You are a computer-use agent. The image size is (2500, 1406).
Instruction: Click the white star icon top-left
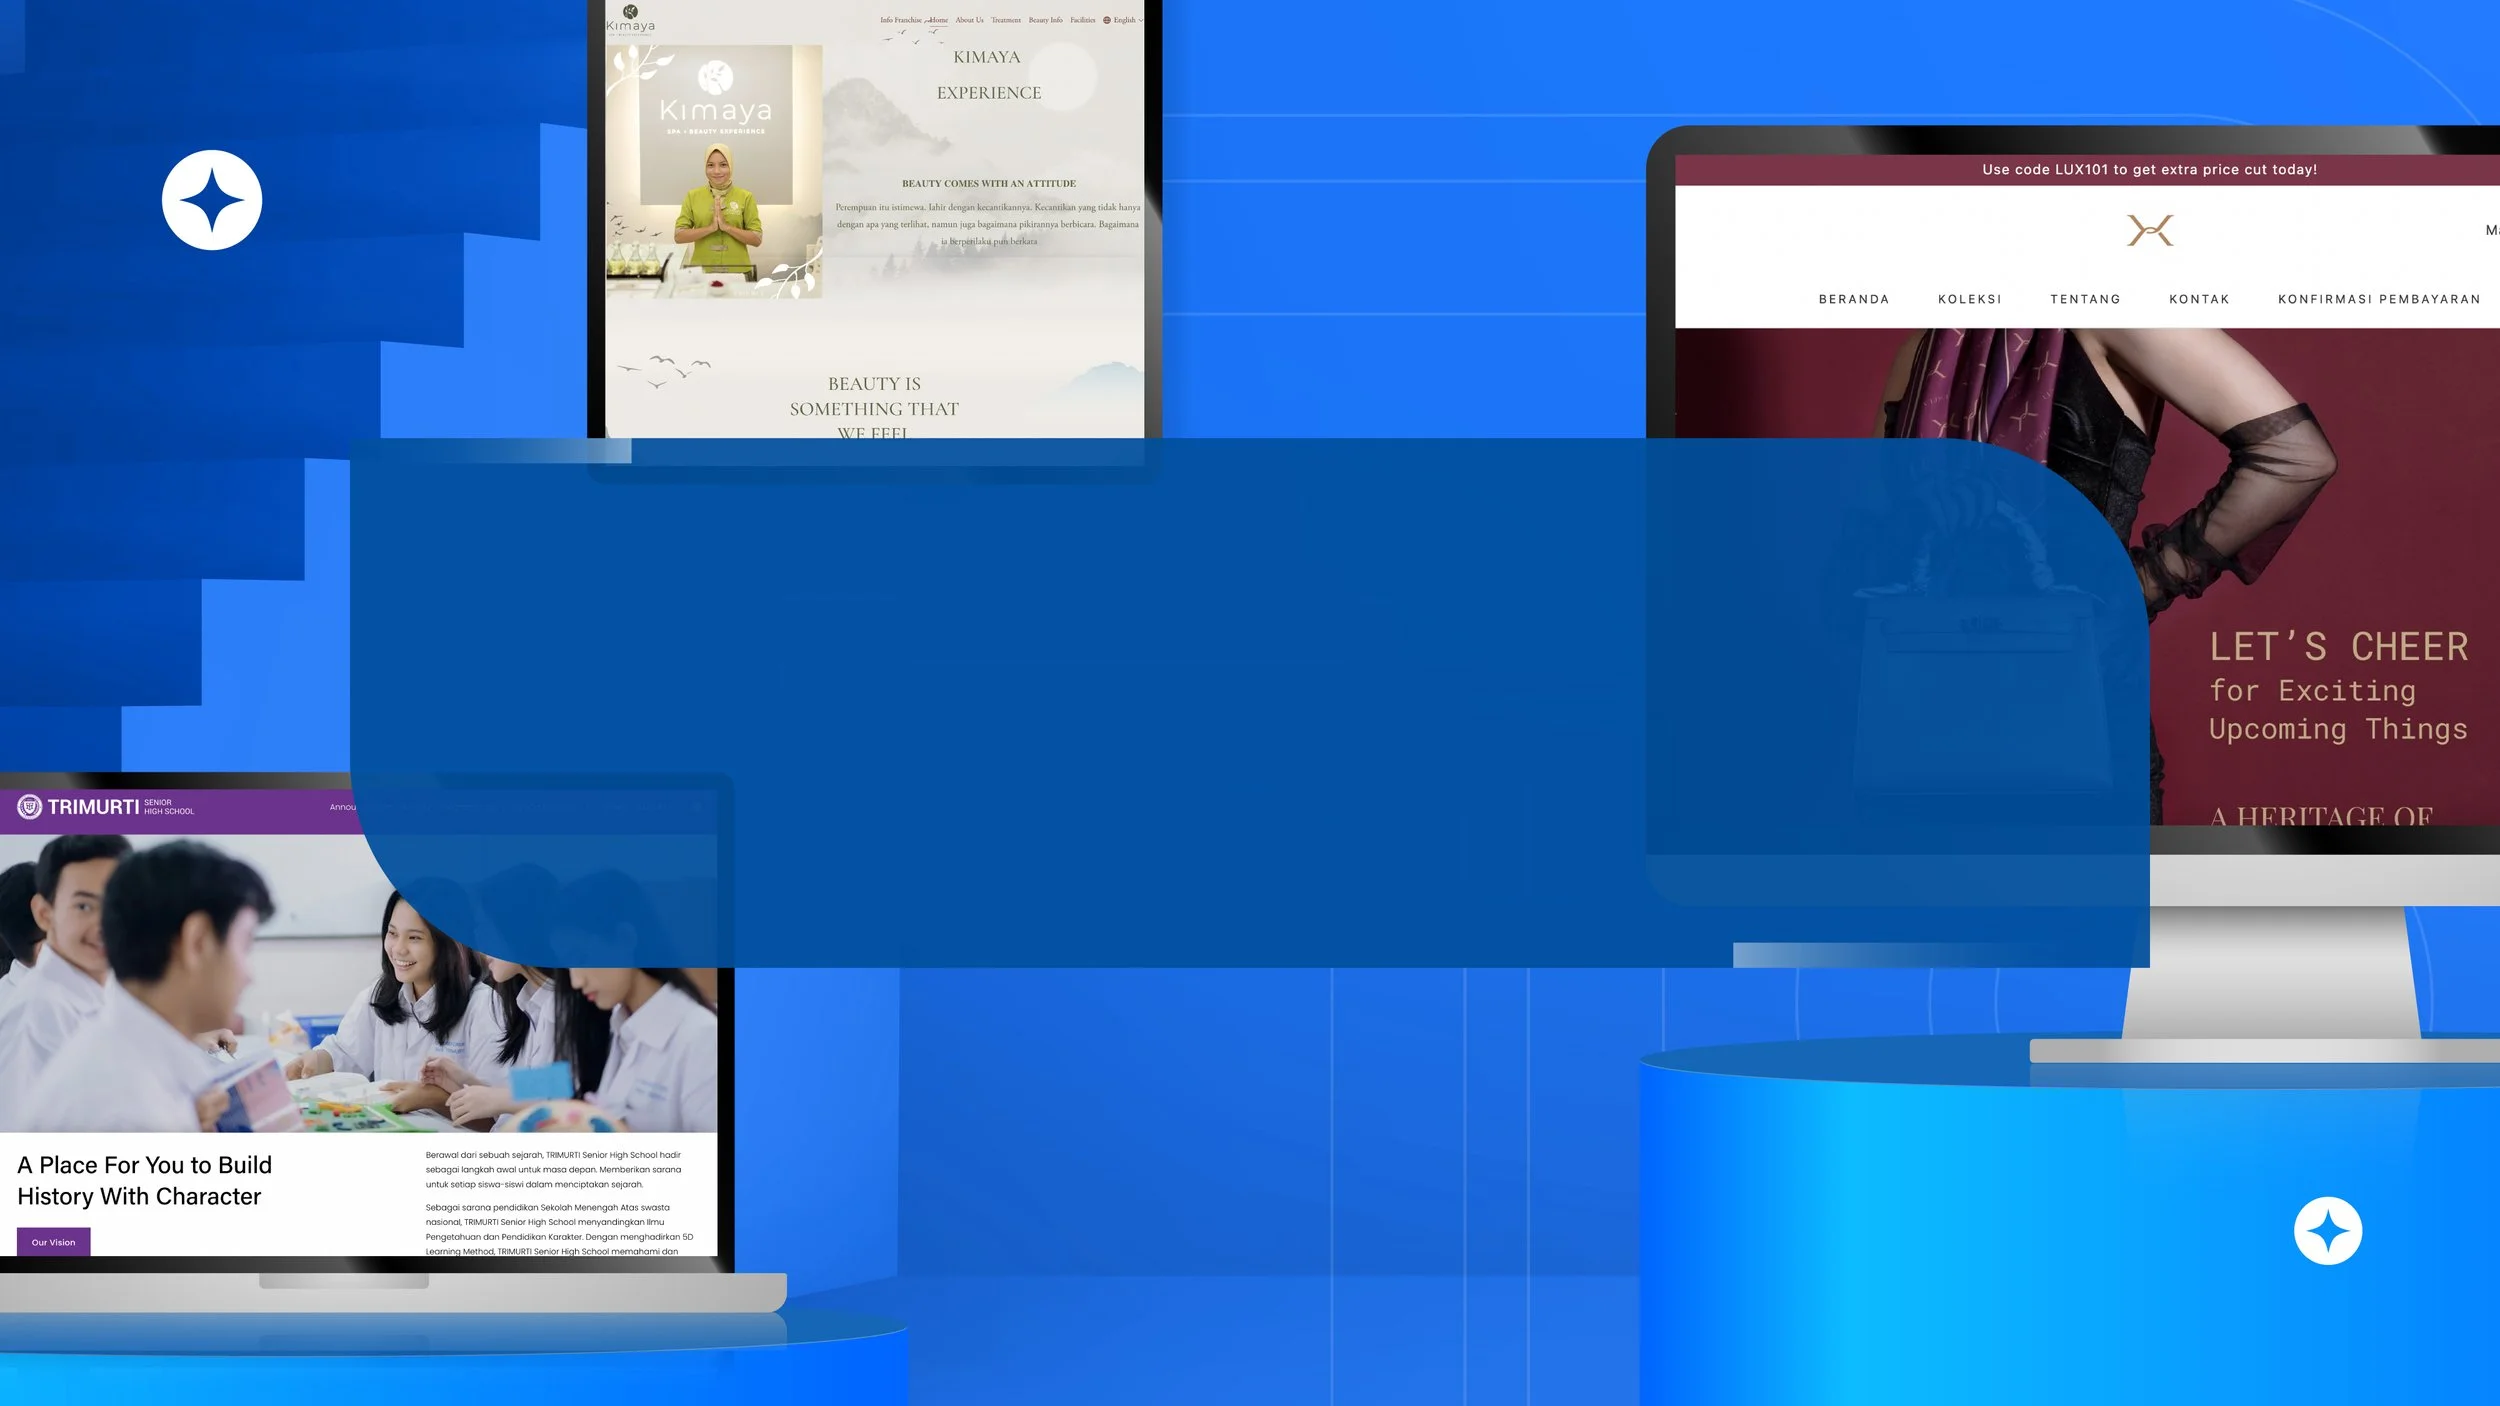pos(212,200)
